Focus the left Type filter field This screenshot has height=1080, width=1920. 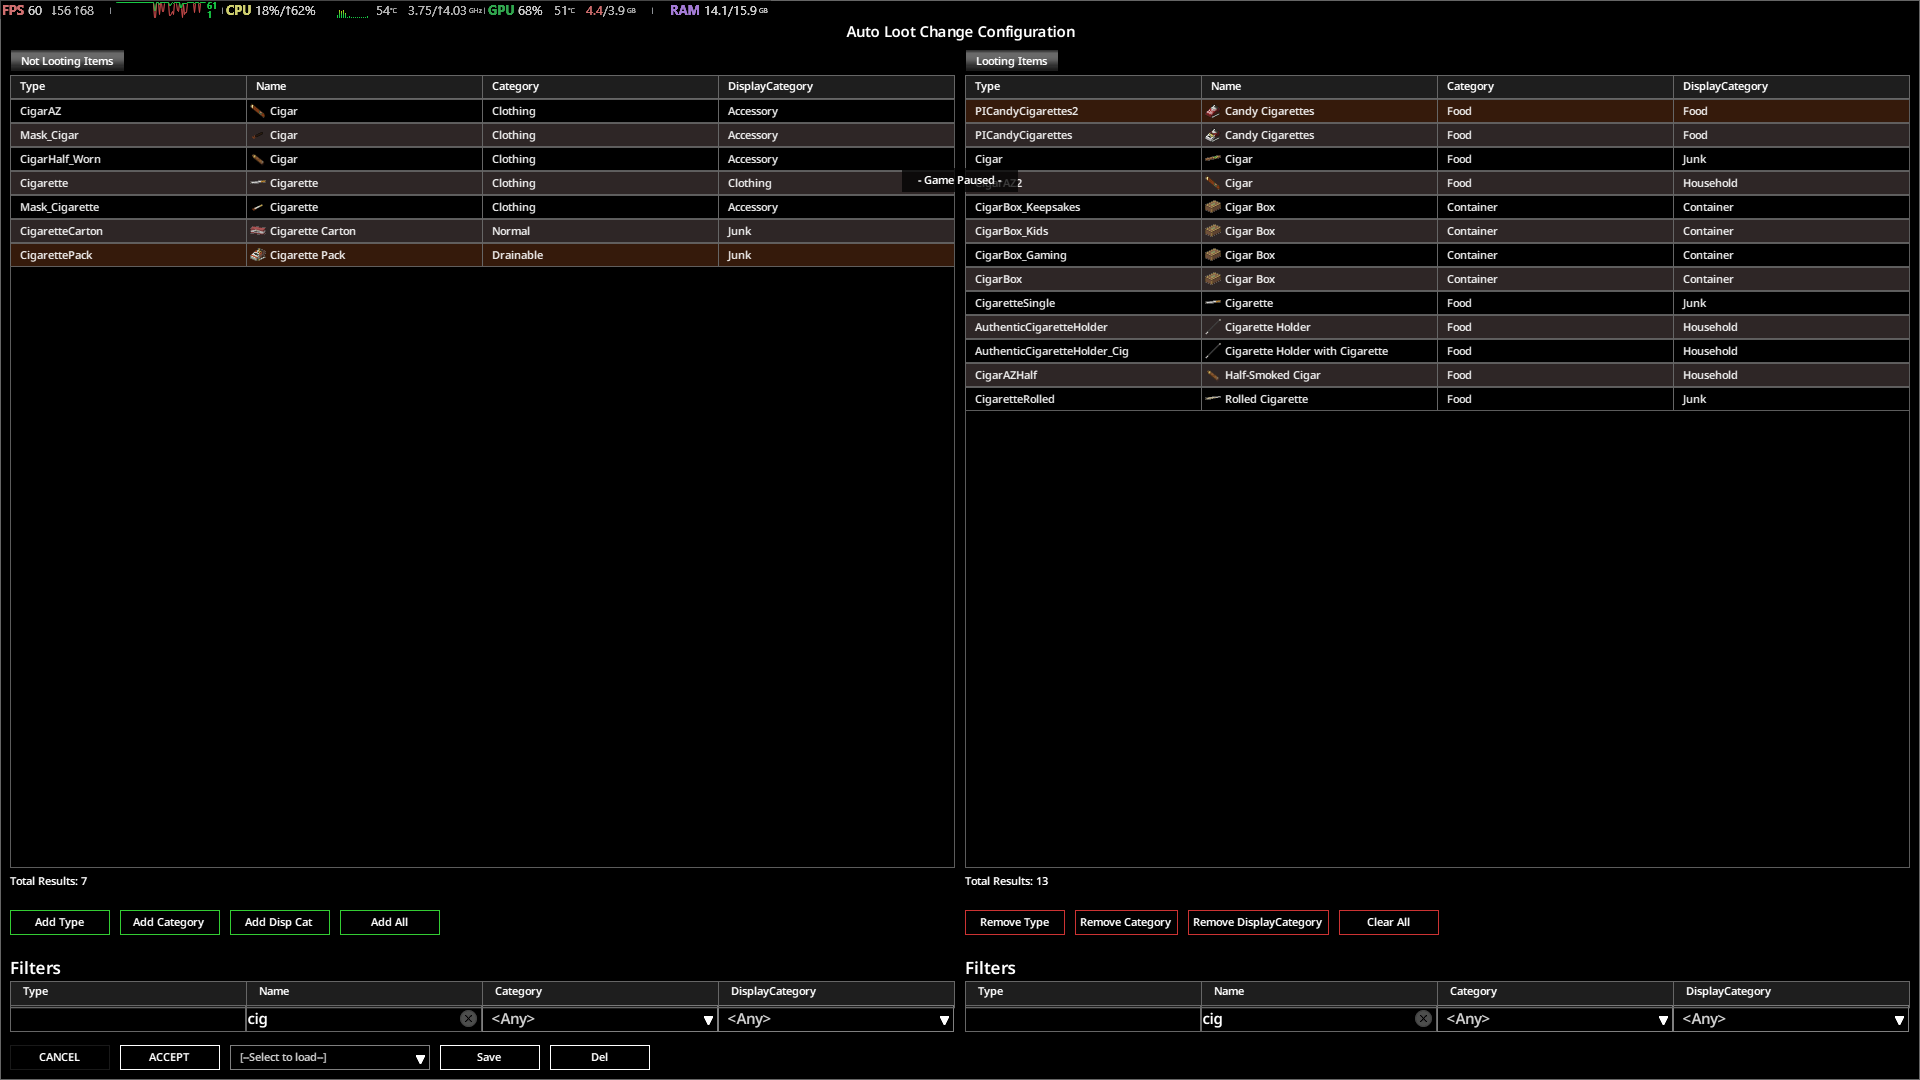(128, 1019)
